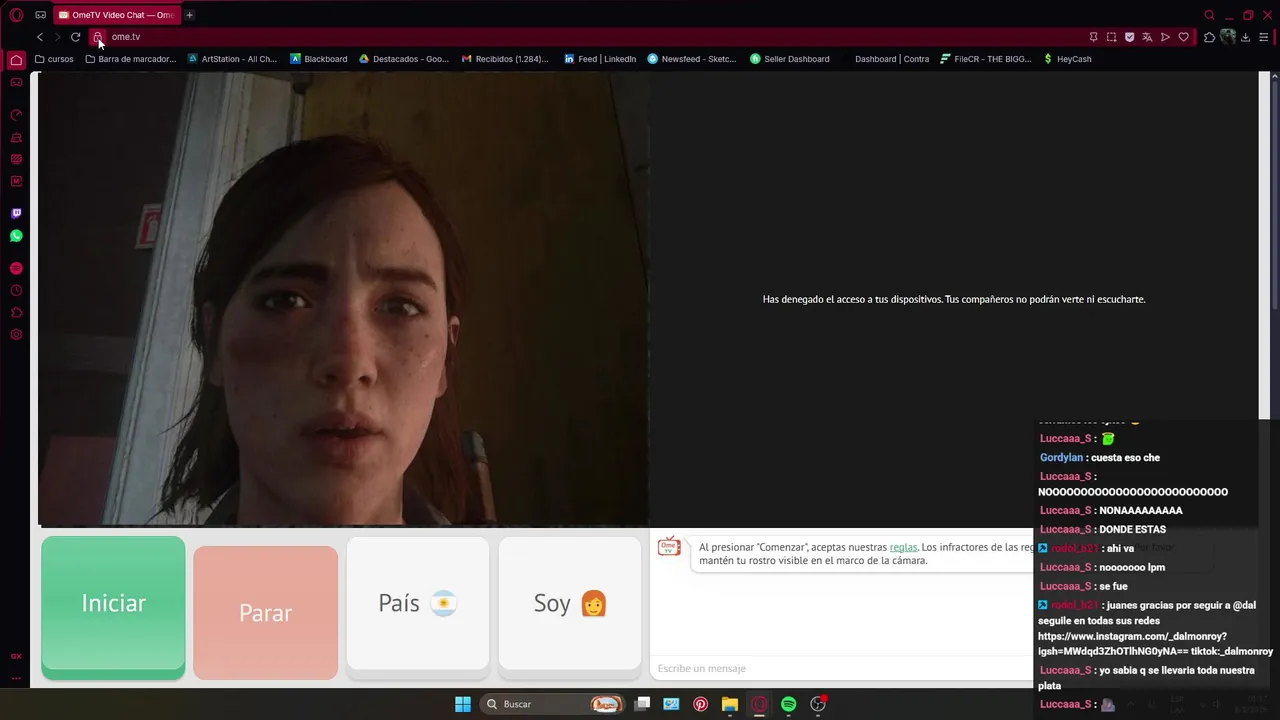
Task: Click the Escribe un mensaje field
Action: click(x=842, y=668)
